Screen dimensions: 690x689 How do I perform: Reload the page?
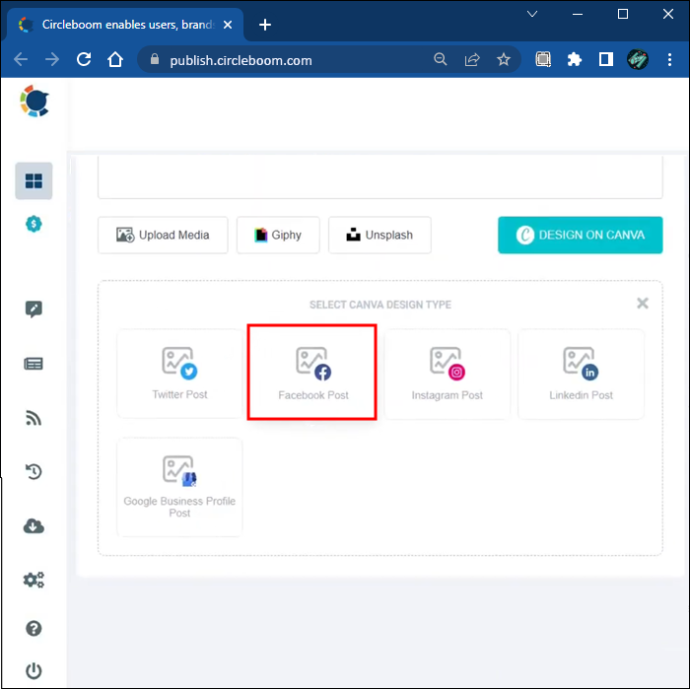pos(84,59)
